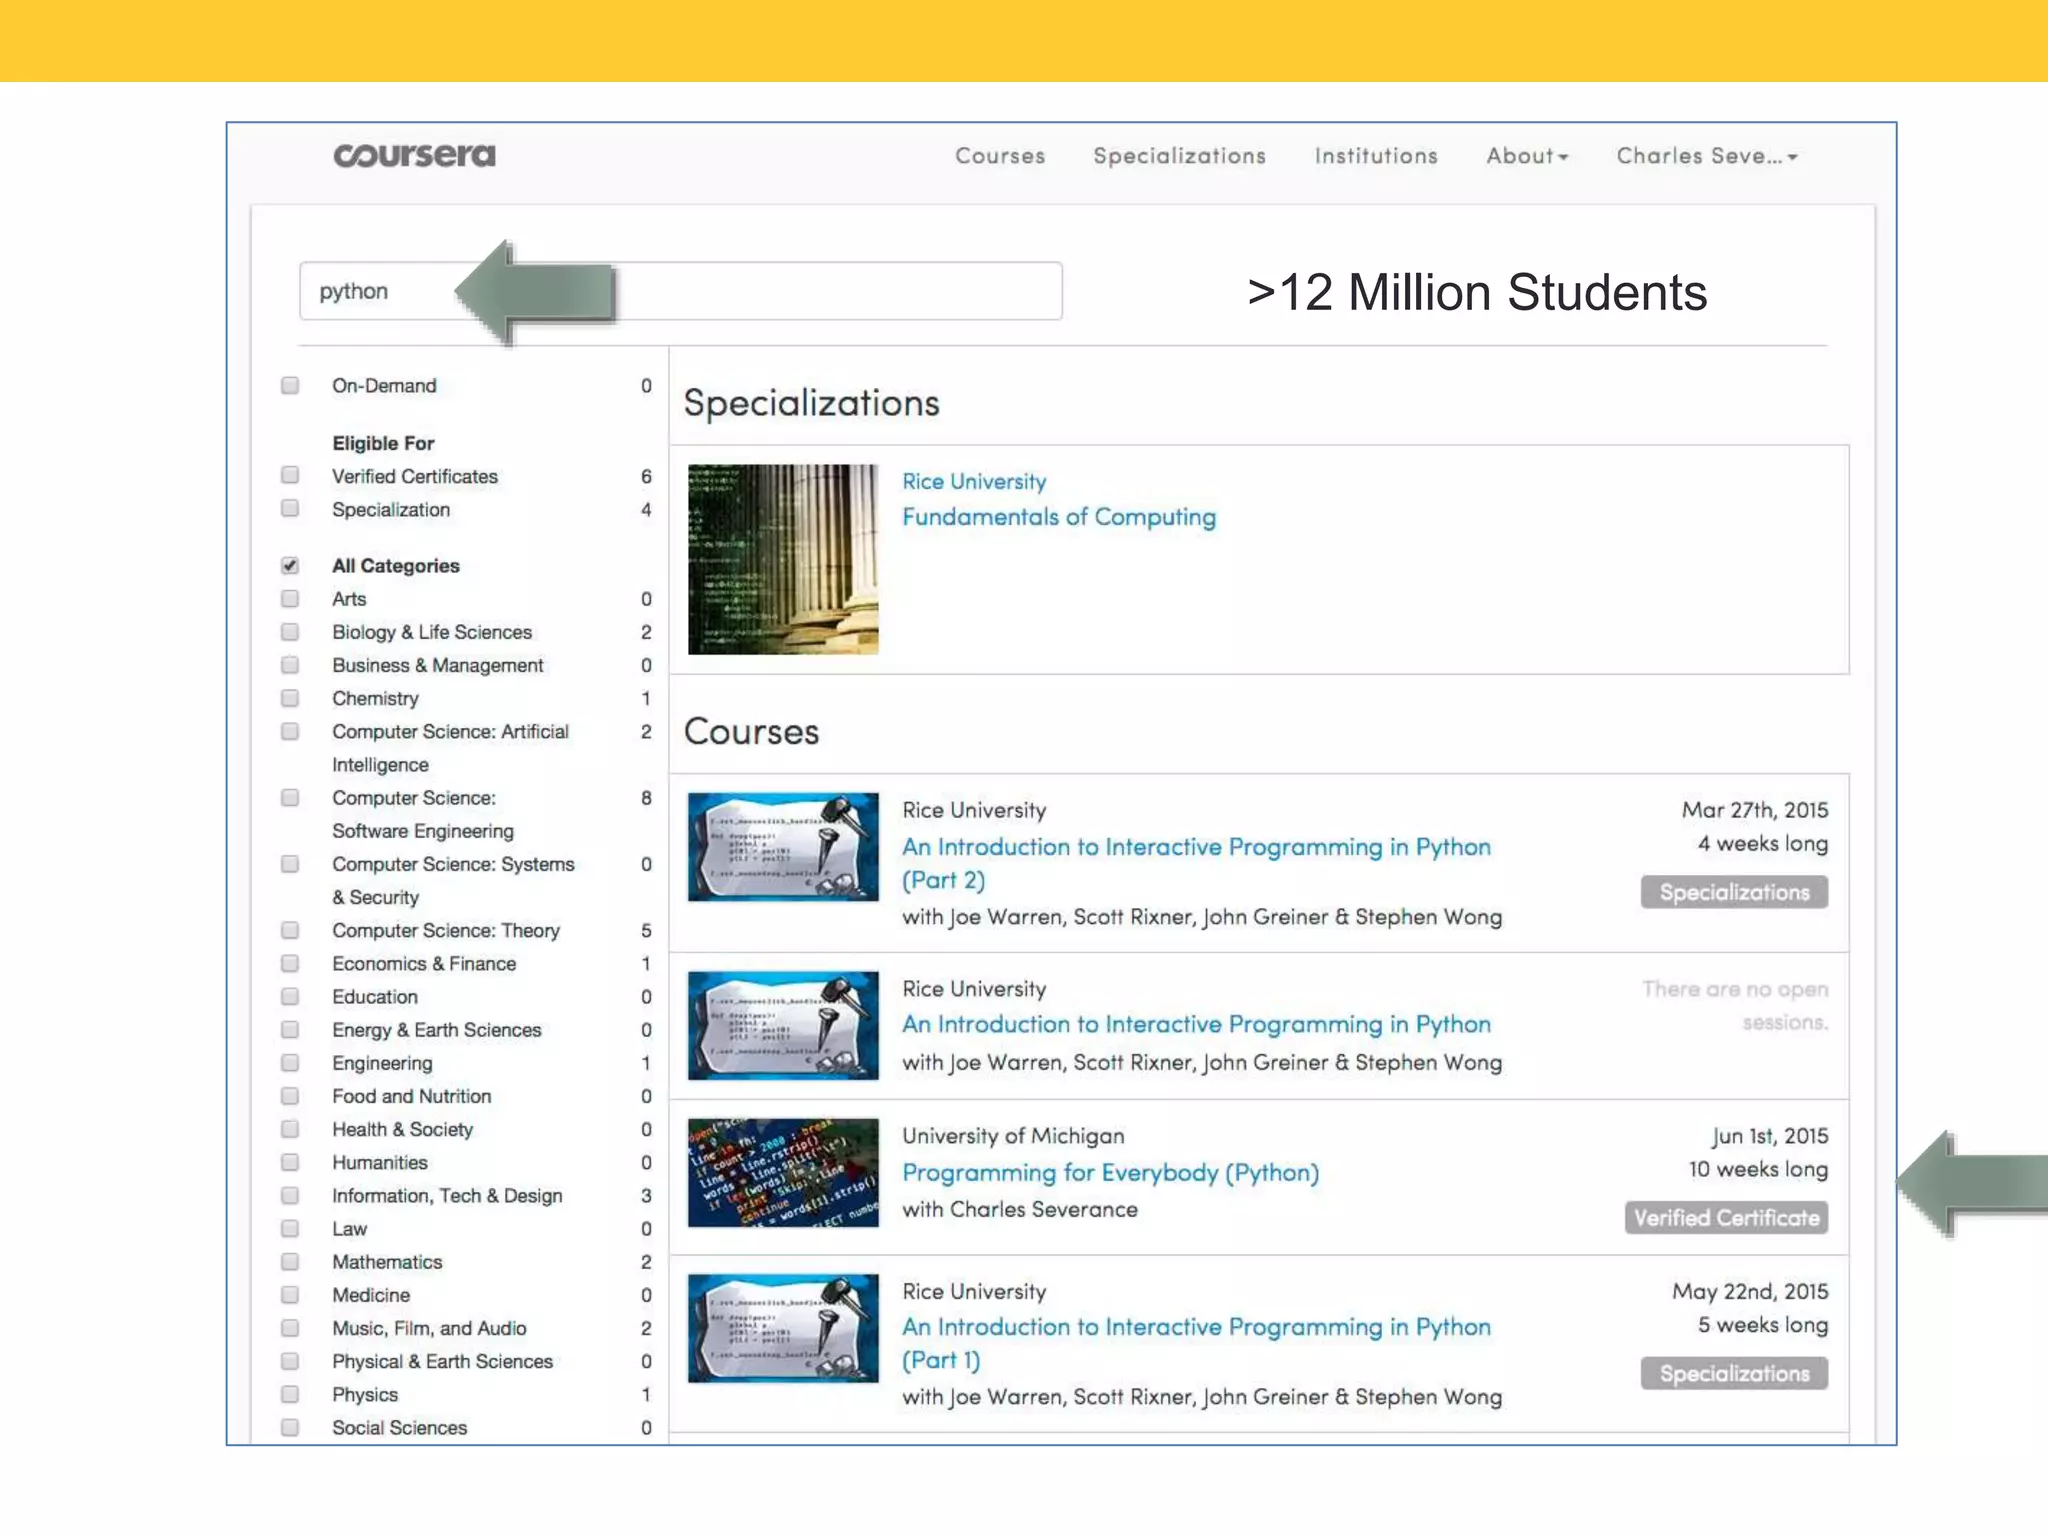Open Programming for Everybody (Python) course
Viewport: 2048px width, 1536px height.
pyautogui.click(x=1110, y=1172)
